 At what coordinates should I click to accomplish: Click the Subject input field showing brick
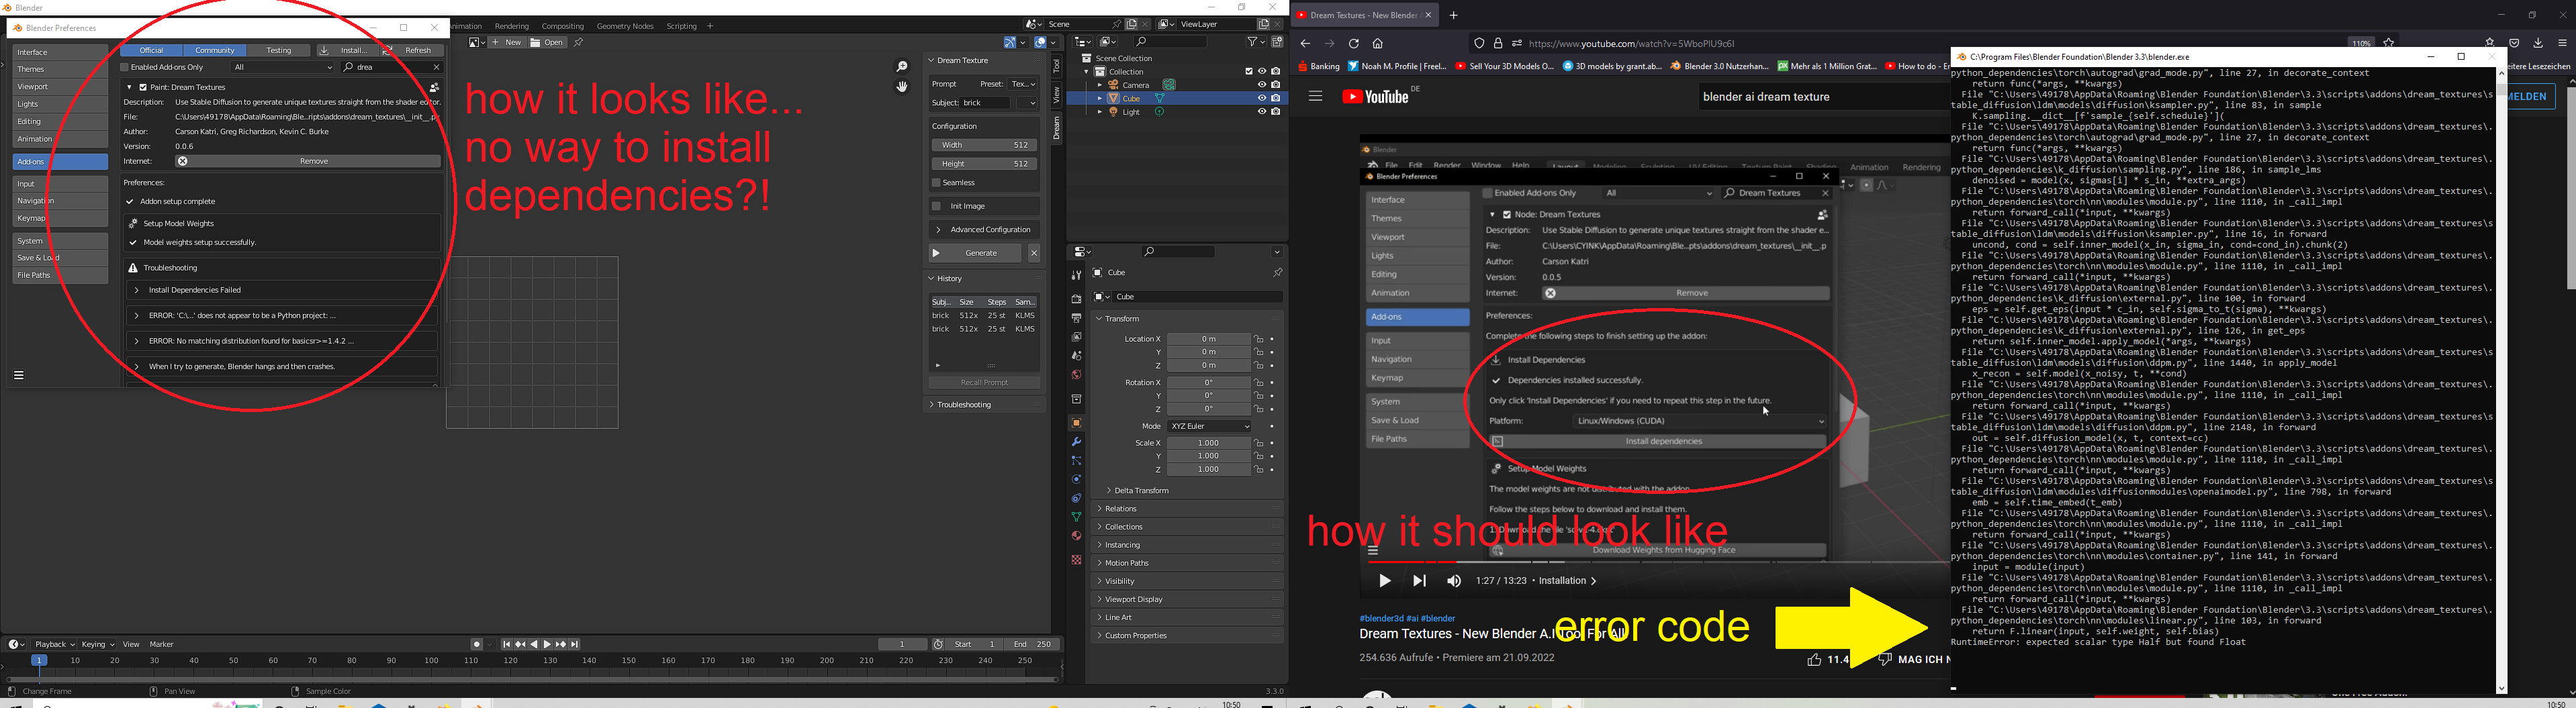[x=986, y=103]
